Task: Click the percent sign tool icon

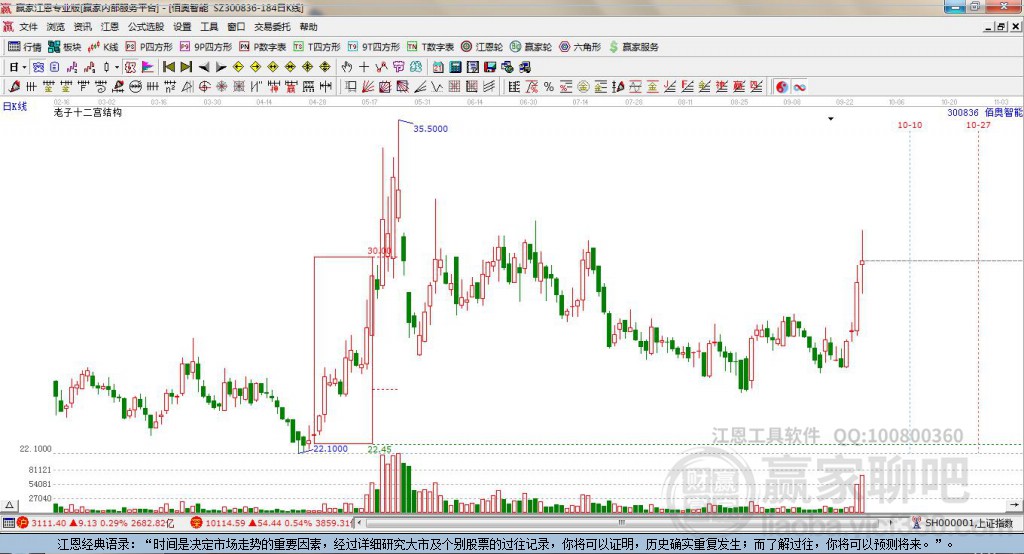Action: tap(549, 87)
